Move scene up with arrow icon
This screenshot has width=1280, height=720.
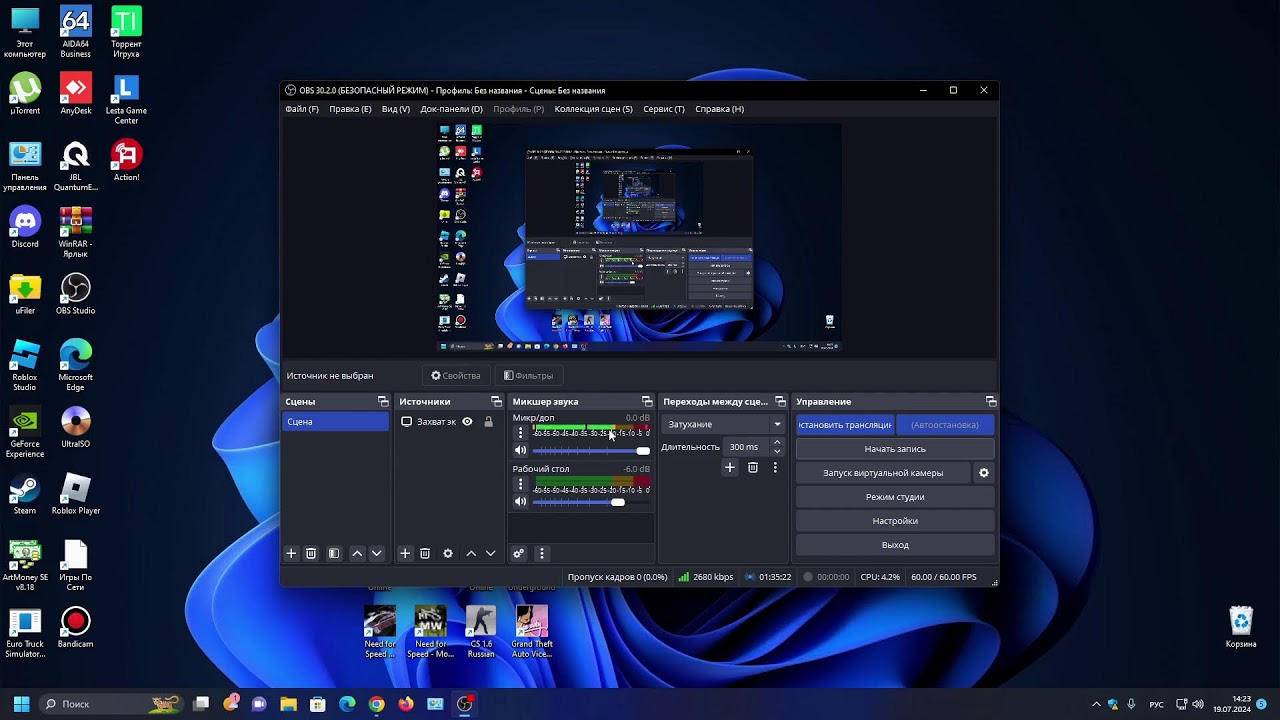click(x=357, y=553)
